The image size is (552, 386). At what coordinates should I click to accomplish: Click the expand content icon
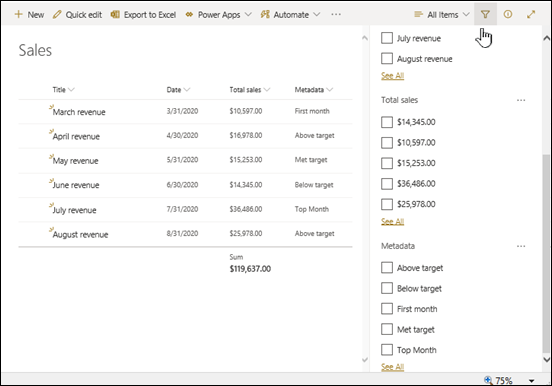531,14
